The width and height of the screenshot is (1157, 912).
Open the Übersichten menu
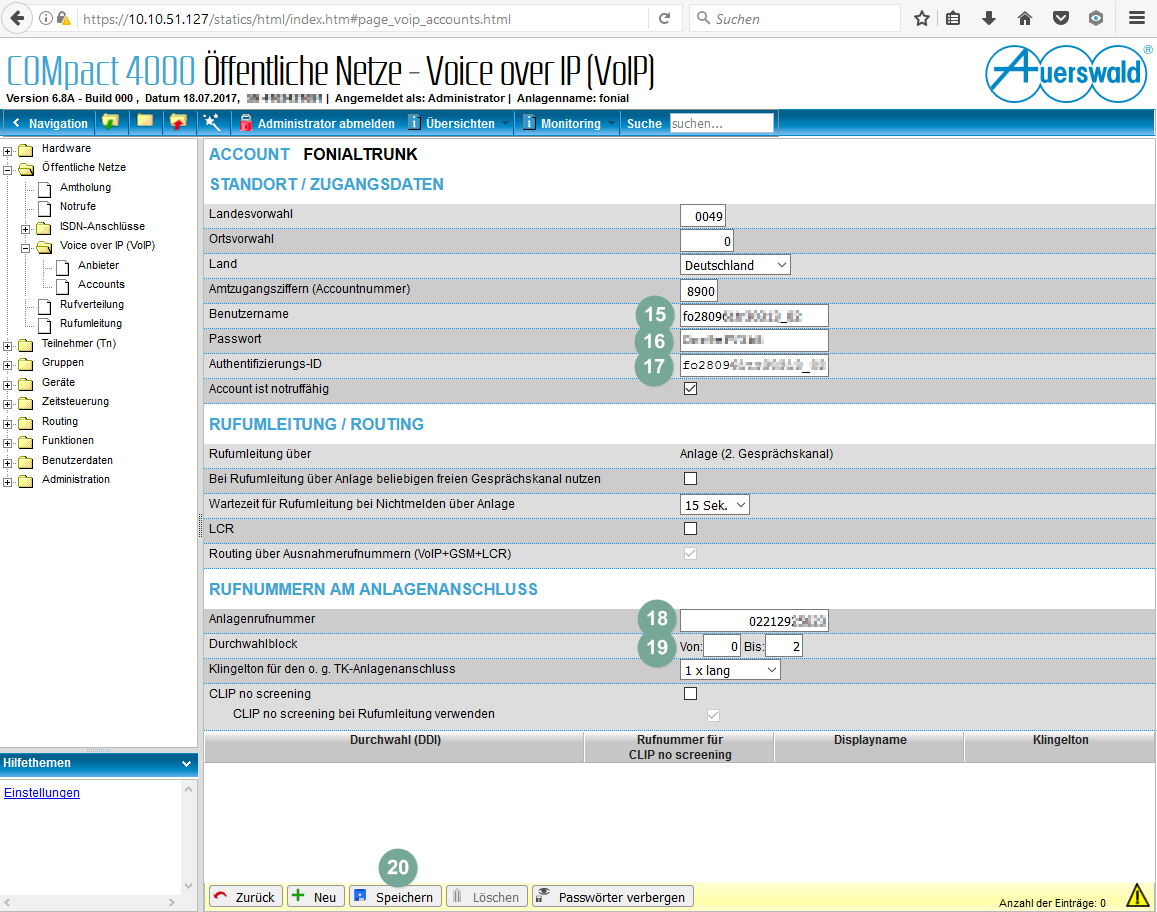tap(459, 123)
